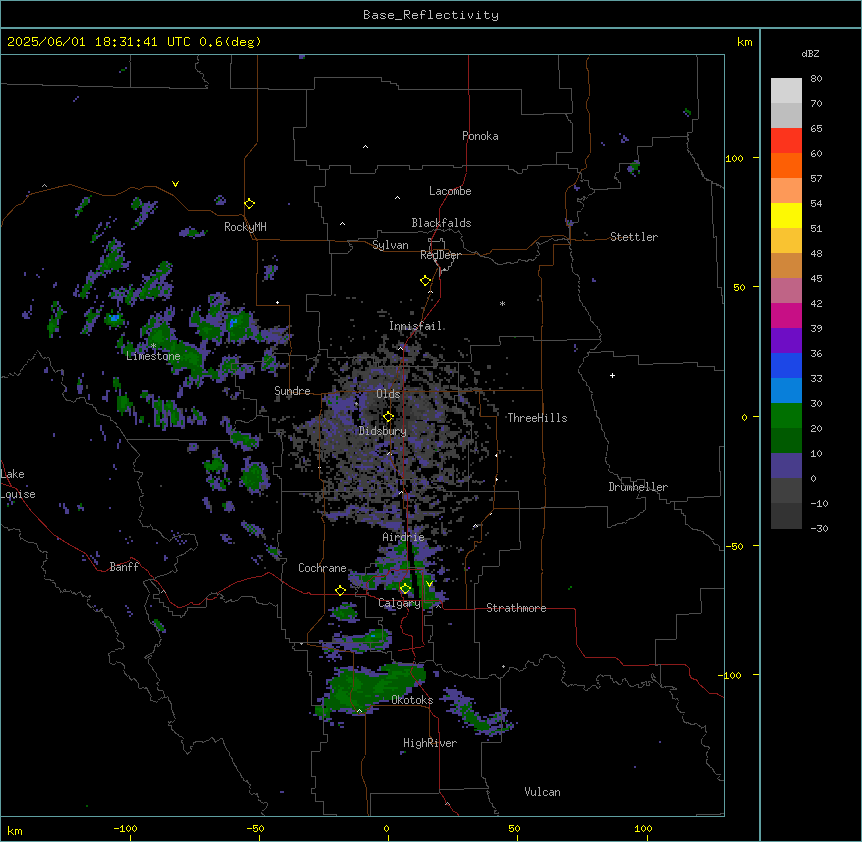Select the Innisfail label

pos(415,326)
